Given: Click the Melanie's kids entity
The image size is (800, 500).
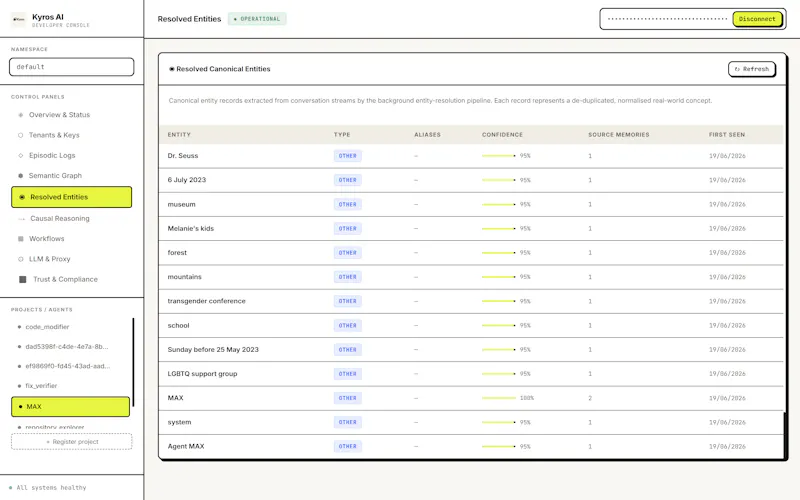Looking at the screenshot, I should tap(191, 228).
